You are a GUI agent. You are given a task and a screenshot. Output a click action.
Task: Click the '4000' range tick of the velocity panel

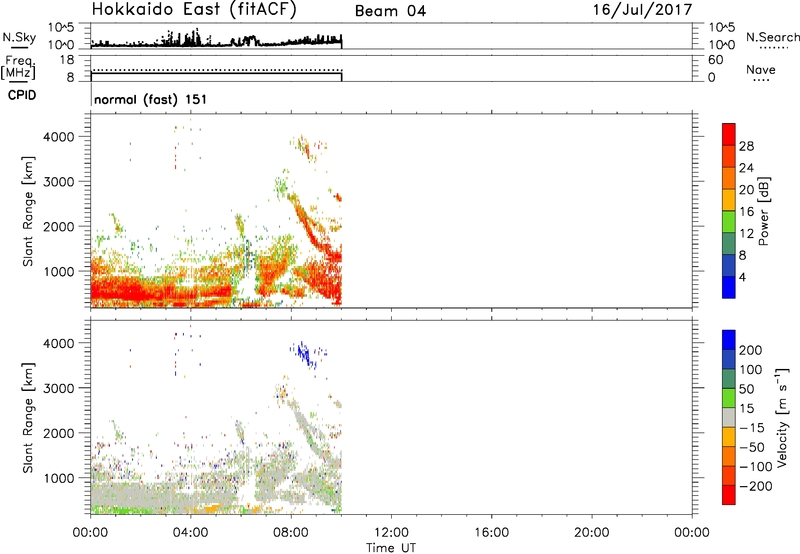tap(58, 343)
